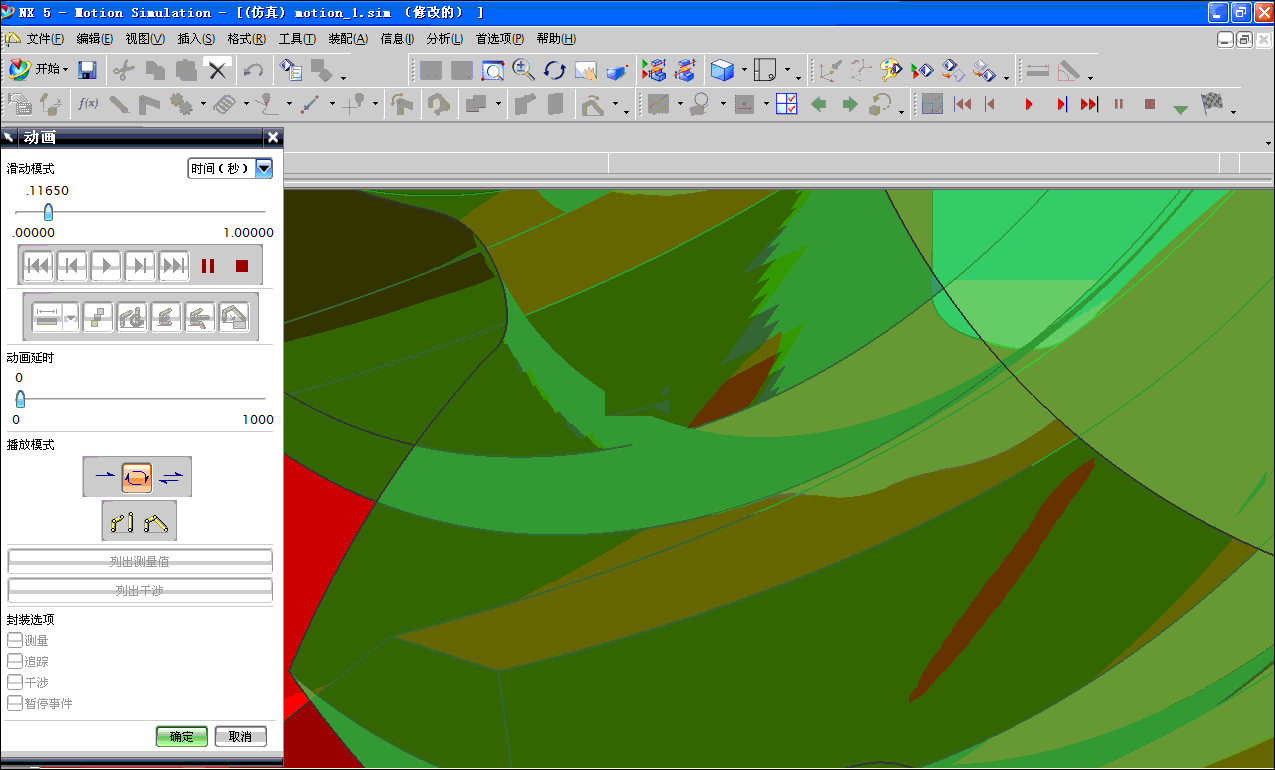Select the retrace back-and-forth playback mode
This screenshot has height=770, width=1275.
click(x=171, y=477)
